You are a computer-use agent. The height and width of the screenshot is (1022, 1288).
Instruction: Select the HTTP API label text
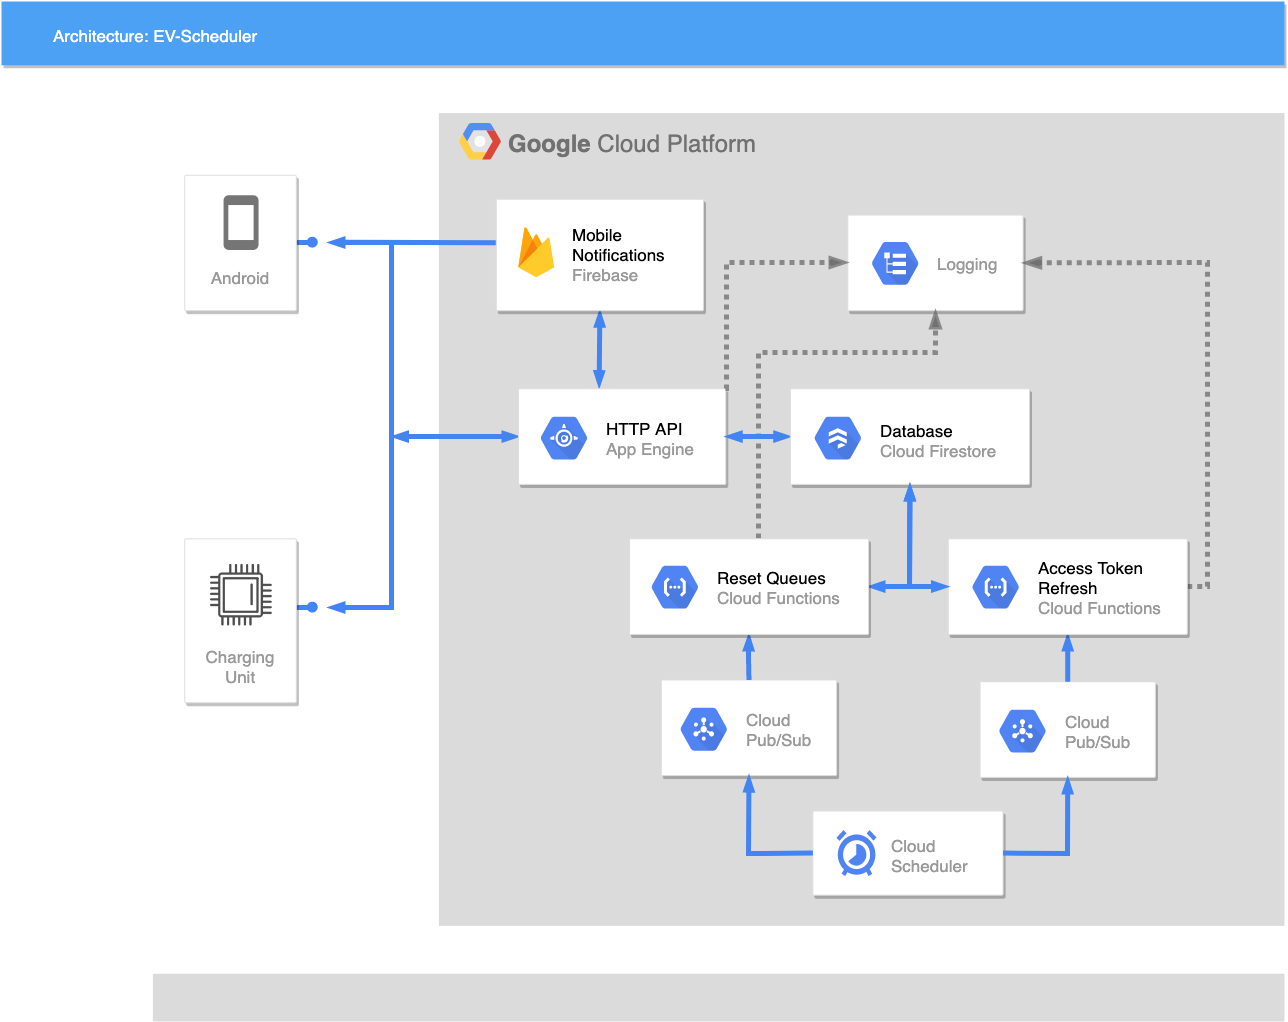point(644,429)
